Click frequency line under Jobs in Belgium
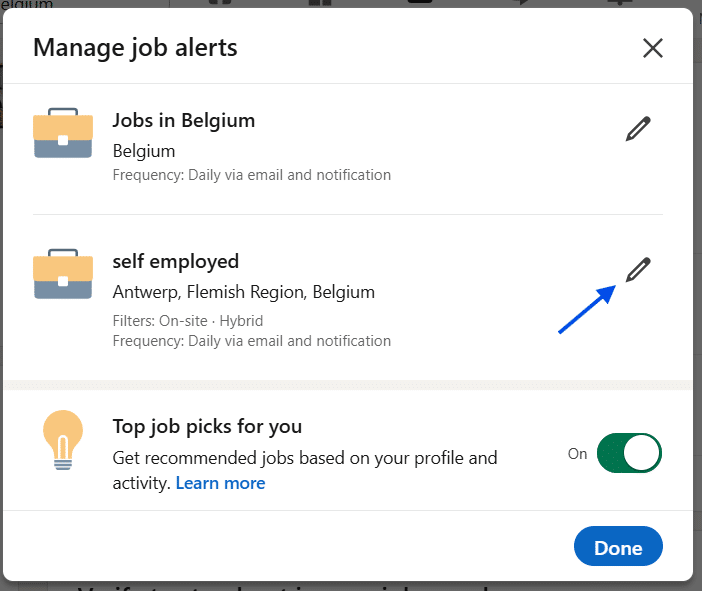Viewport: 702px width, 591px height. click(251, 175)
